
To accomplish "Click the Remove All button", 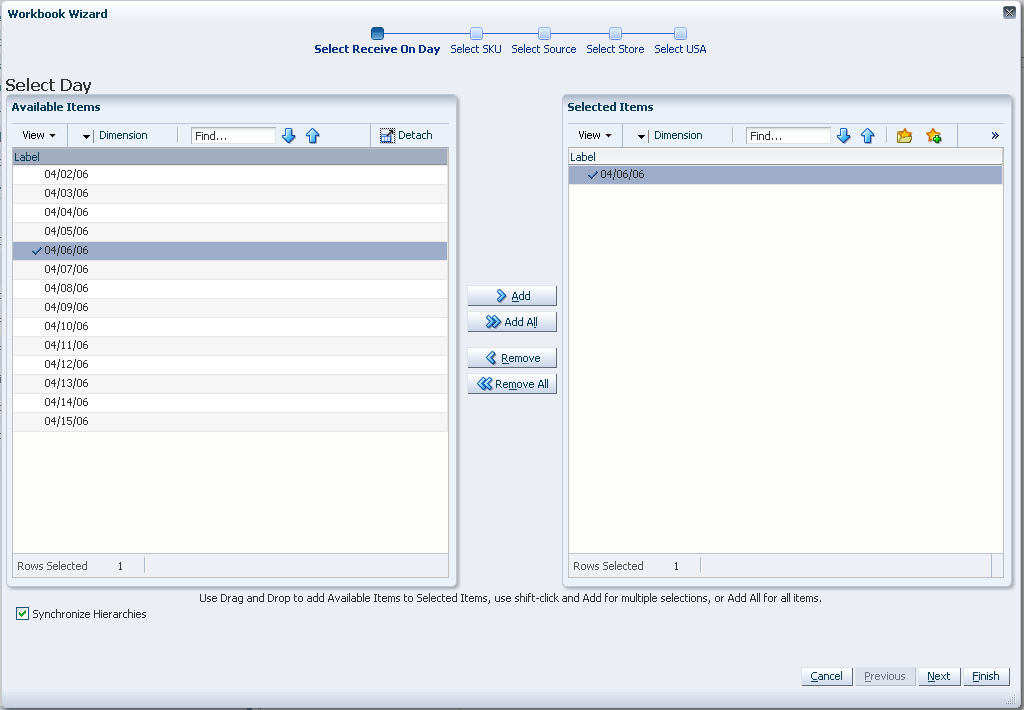I will point(512,384).
